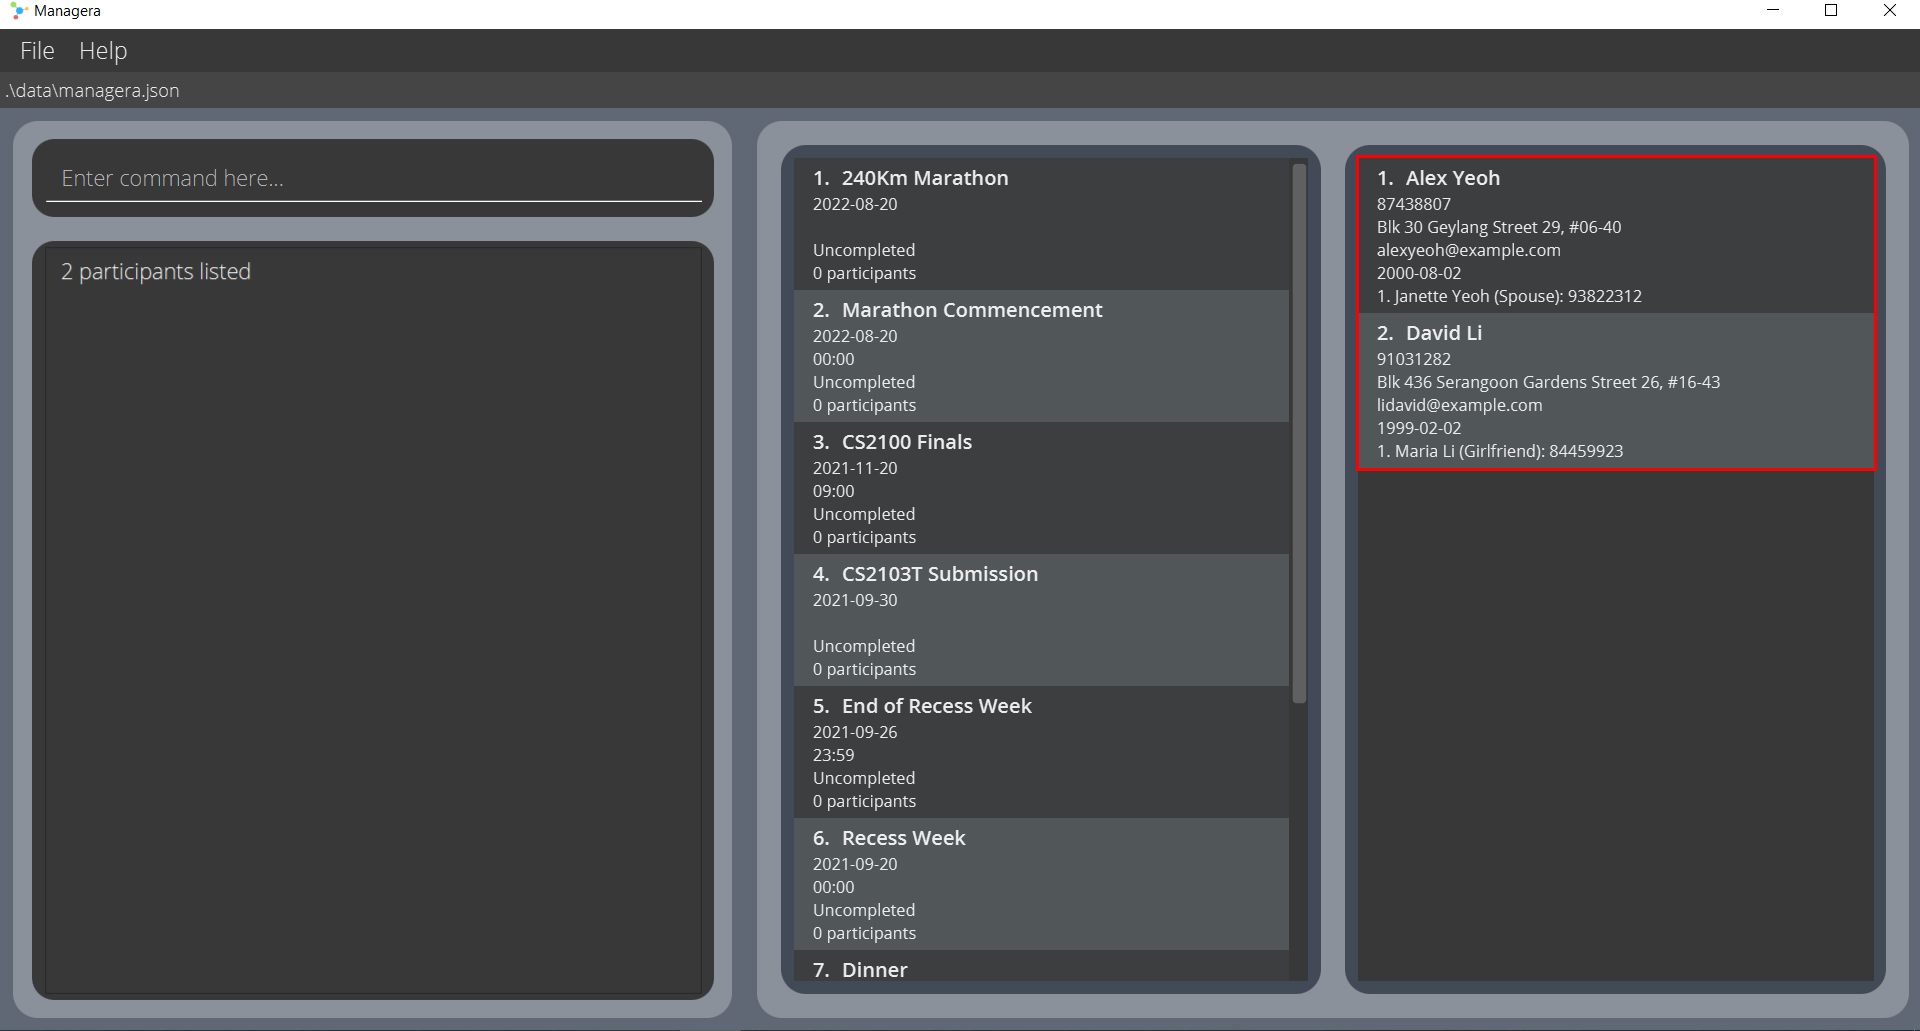Screen dimensions: 1920x1031
Task: Click address Blk 30 Geylang Street 29
Action: point(1499,227)
